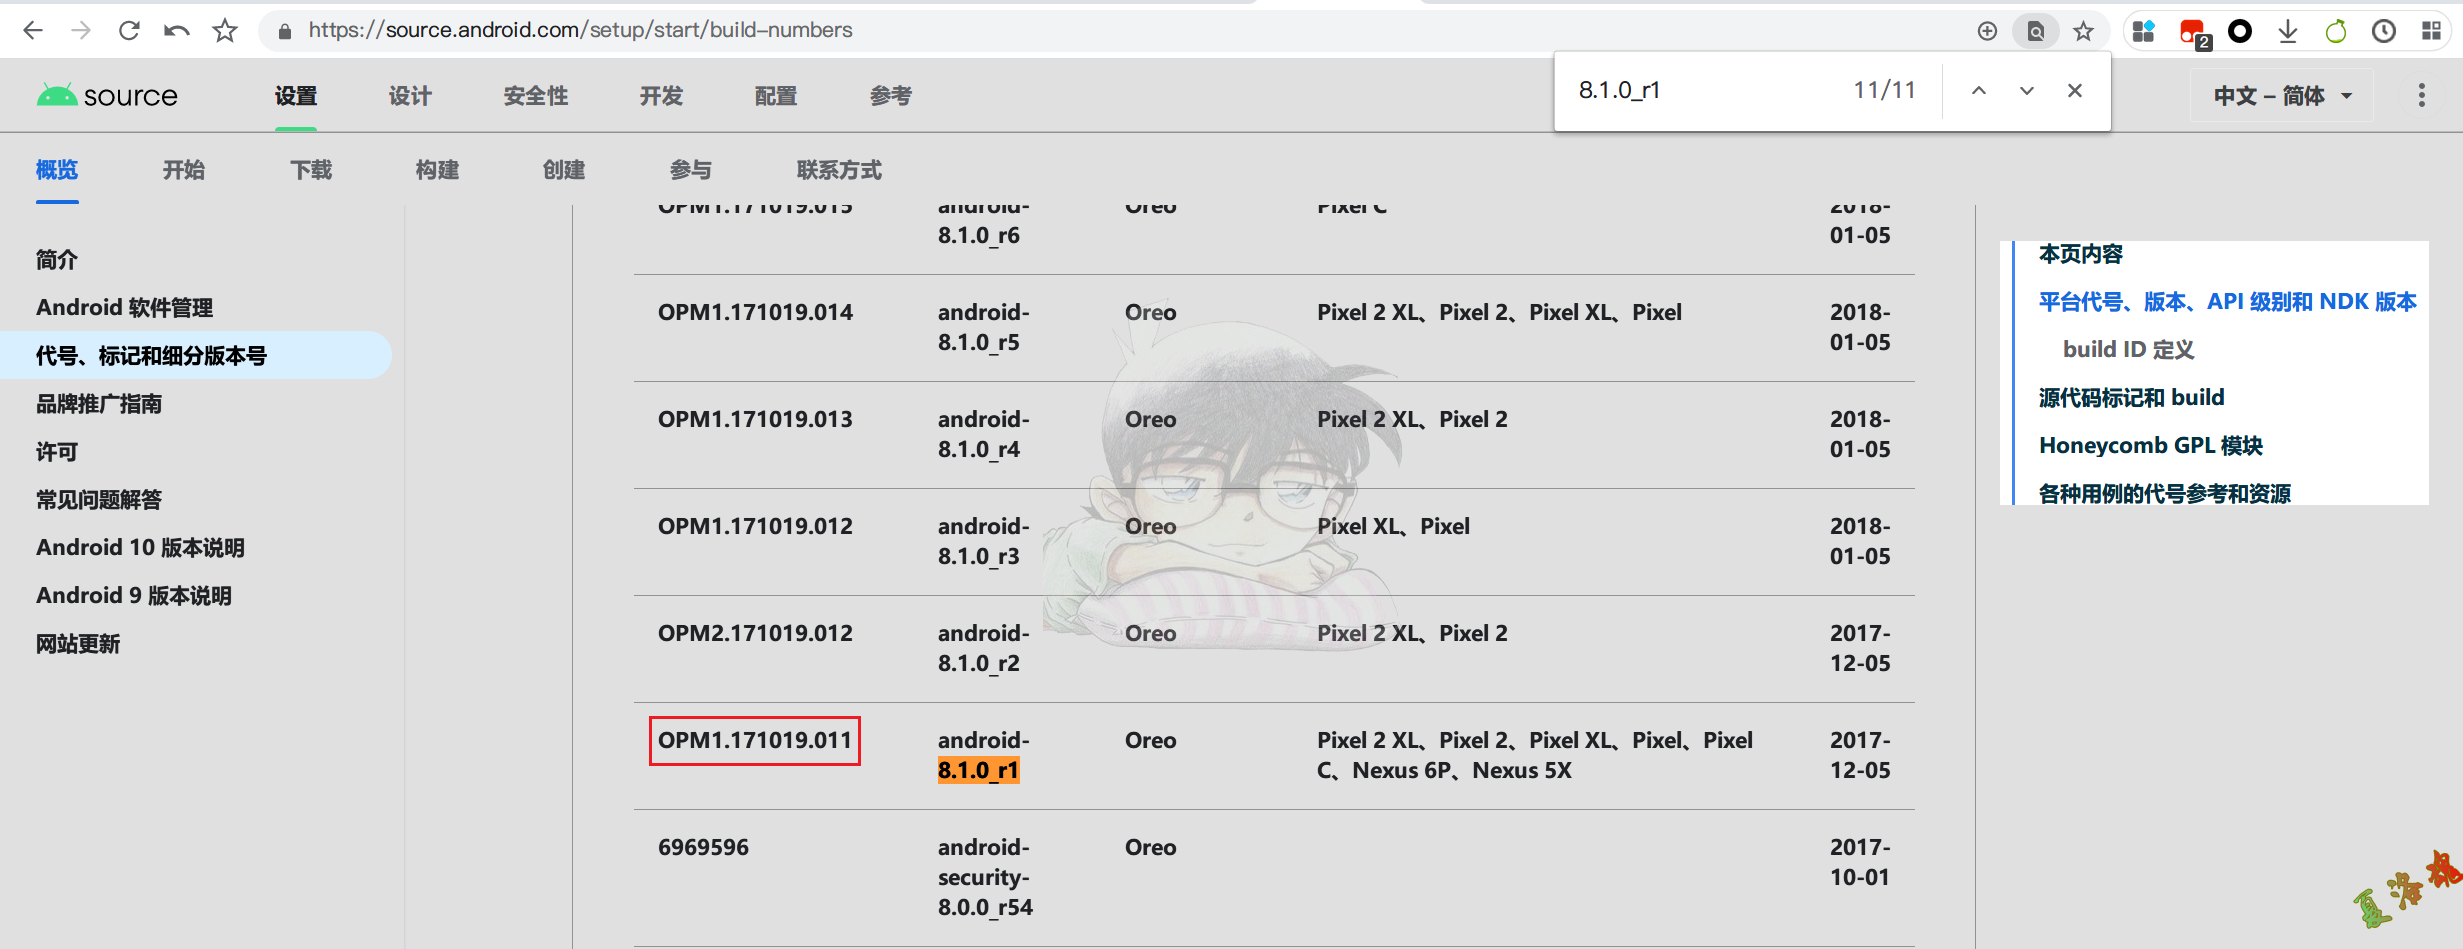
Task: Select the 下载 sub-tab
Action: (x=311, y=170)
